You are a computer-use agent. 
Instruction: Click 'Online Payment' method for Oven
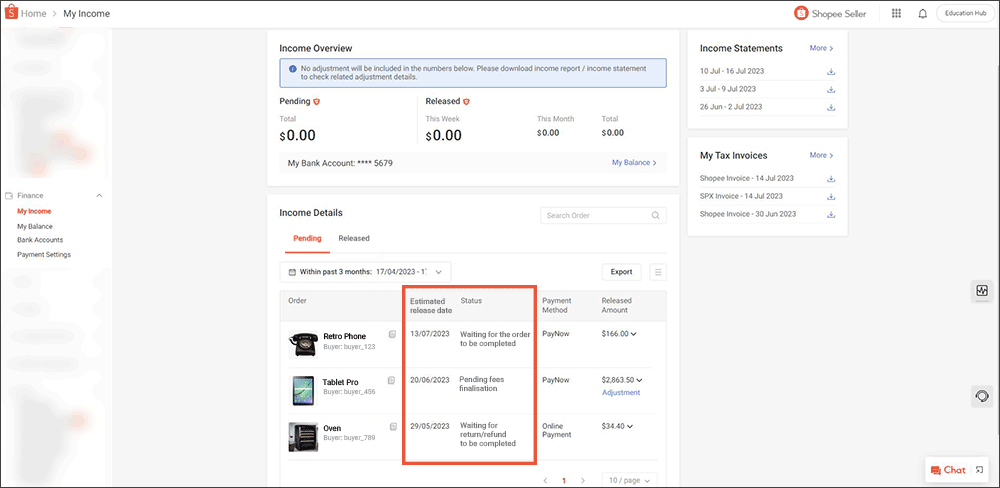tap(557, 430)
